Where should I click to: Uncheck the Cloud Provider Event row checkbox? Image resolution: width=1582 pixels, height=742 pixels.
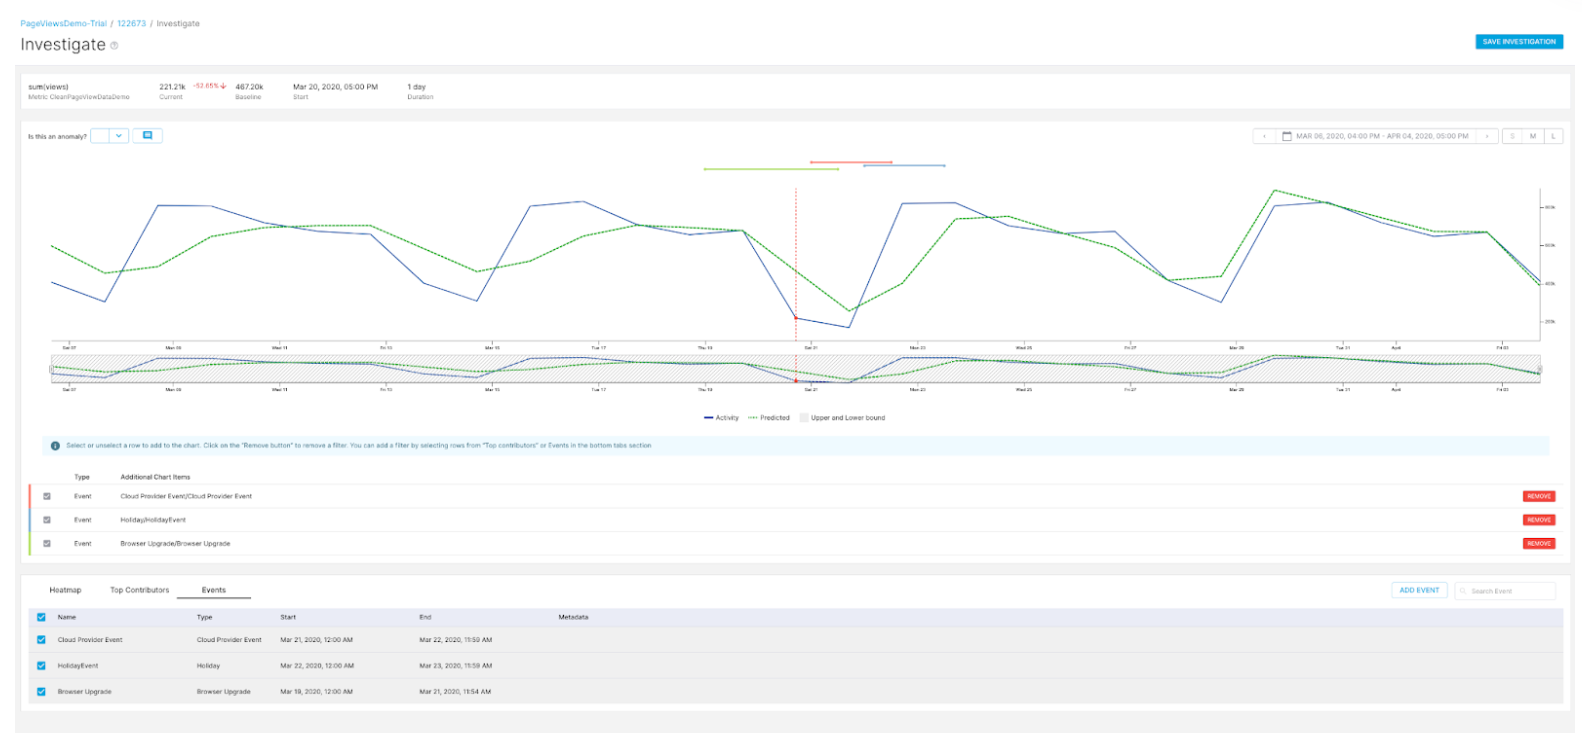[x=41, y=640]
